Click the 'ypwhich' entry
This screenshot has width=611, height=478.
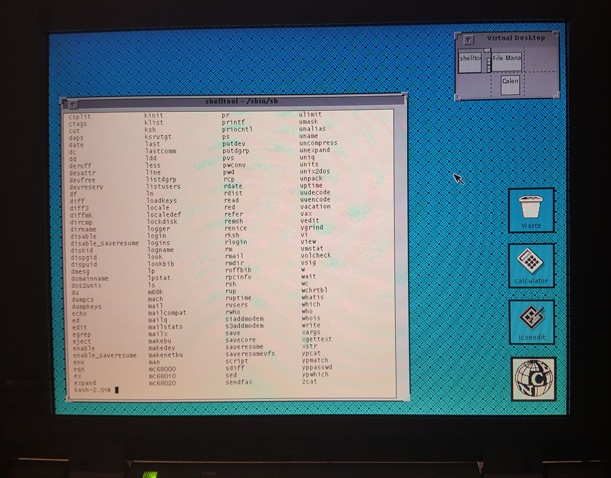pos(315,374)
